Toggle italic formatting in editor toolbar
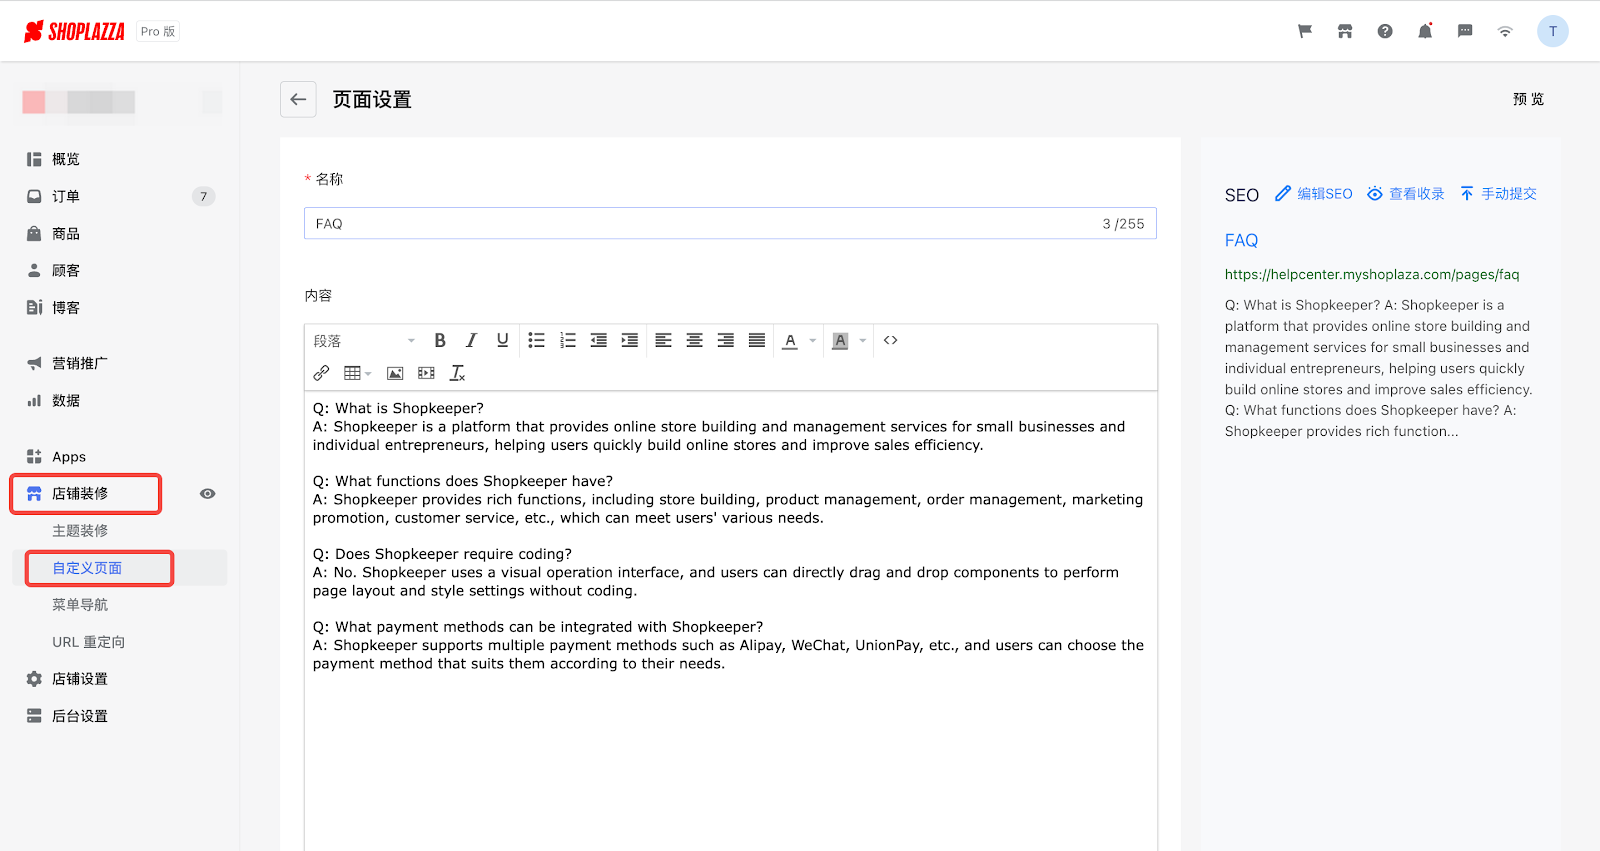The height and width of the screenshot is (851, 1600). [x=471, y=341]
